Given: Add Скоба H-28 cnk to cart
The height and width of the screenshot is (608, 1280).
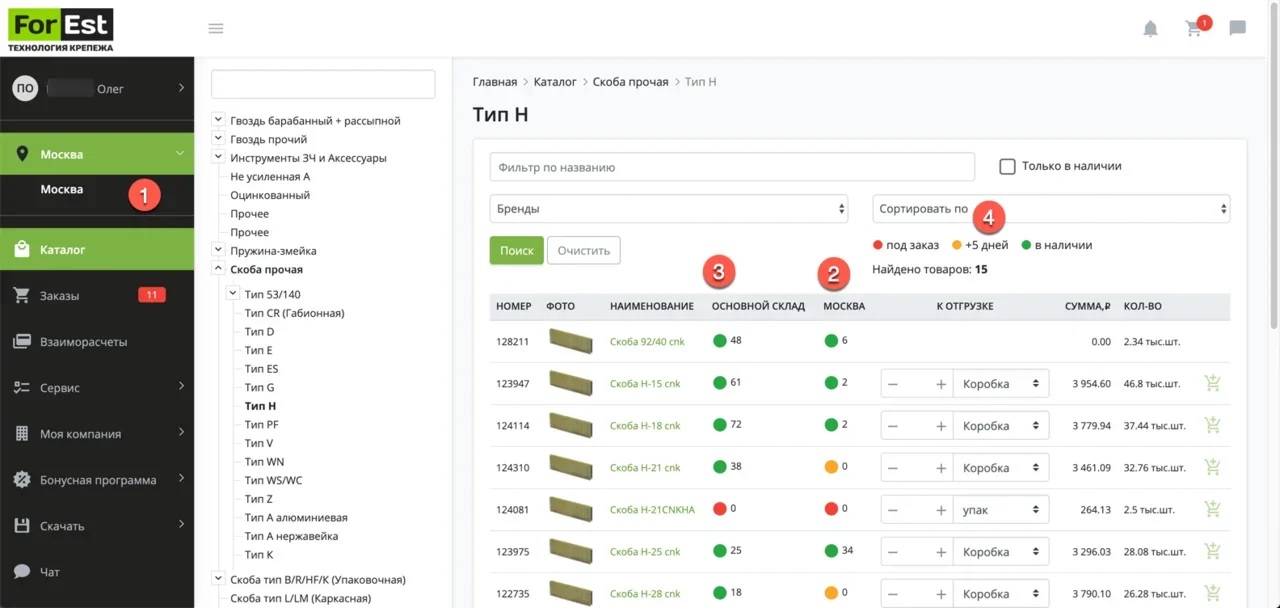Looking at the screenshot, I should pos(1212,593).
